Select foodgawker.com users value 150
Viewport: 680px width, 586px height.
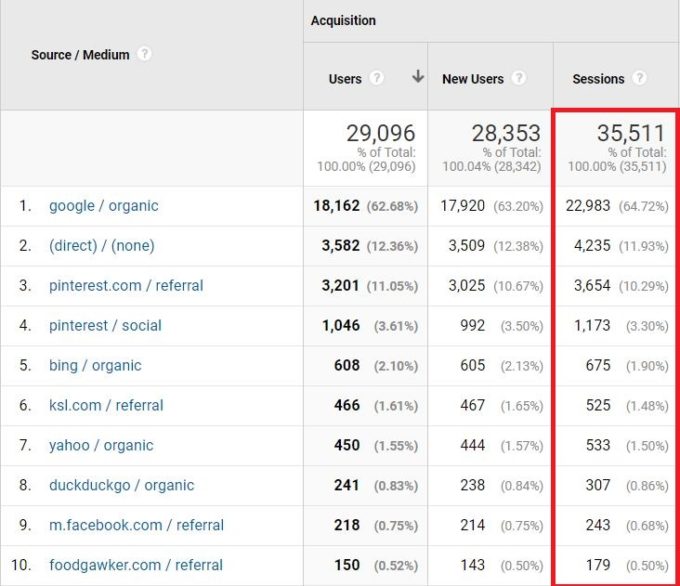(347, 565)
